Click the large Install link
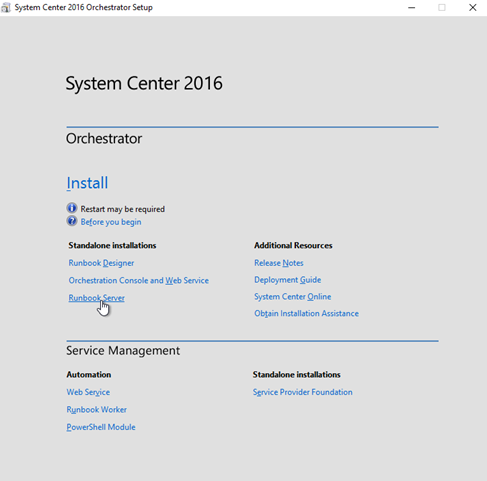The image size is (487, 481). coord(87,183)
